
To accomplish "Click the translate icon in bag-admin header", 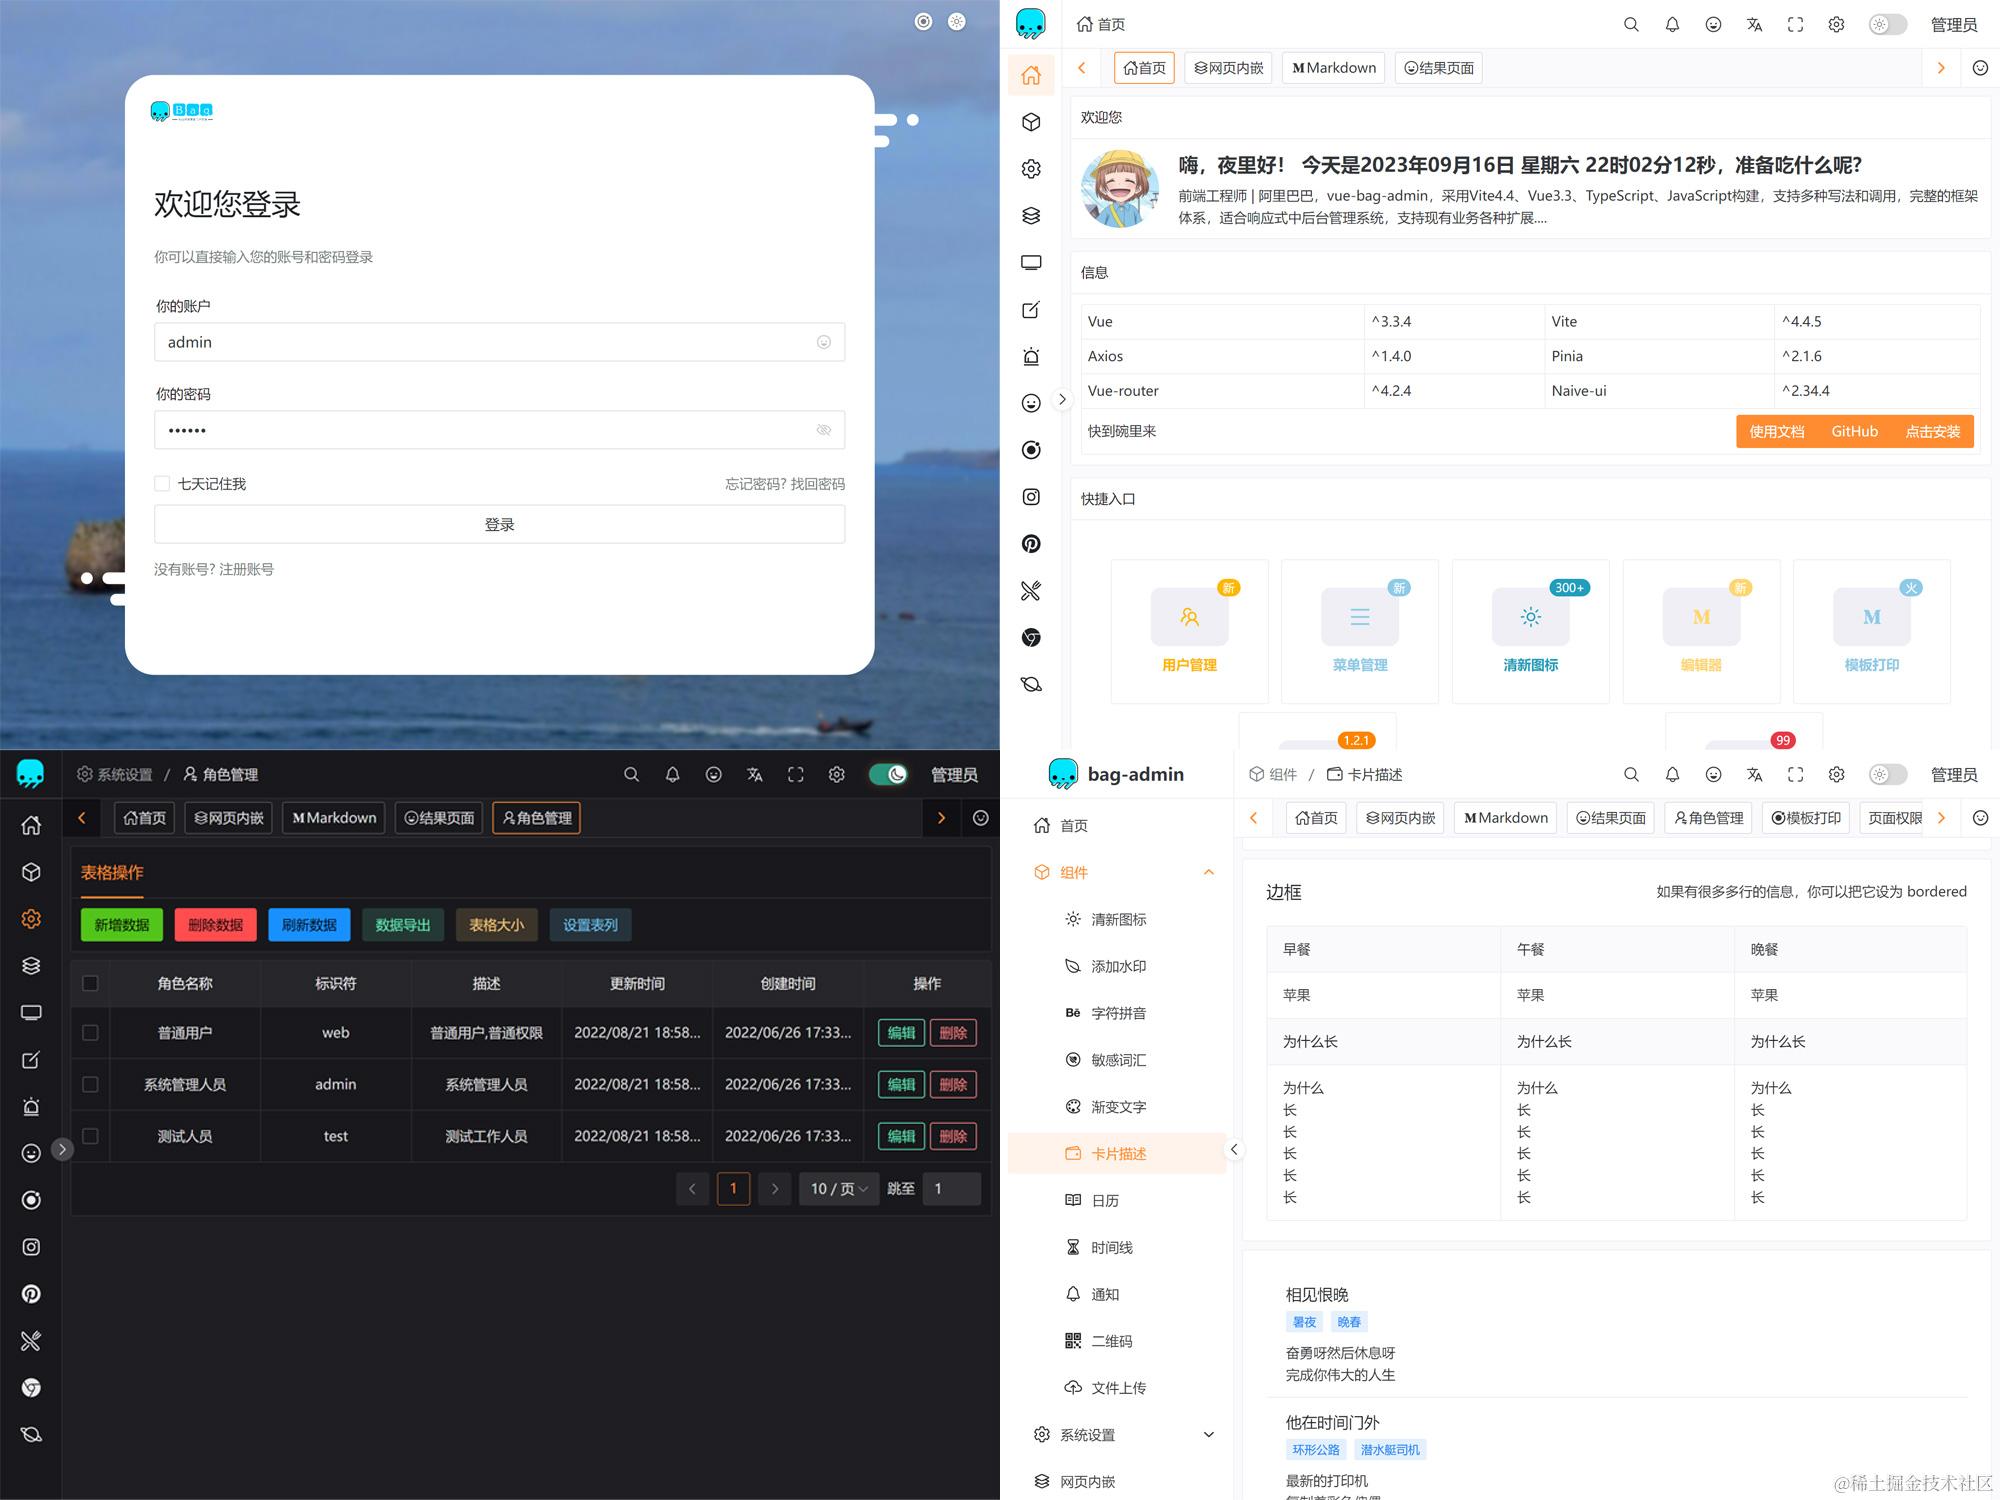I will (x=1754, y=775).
